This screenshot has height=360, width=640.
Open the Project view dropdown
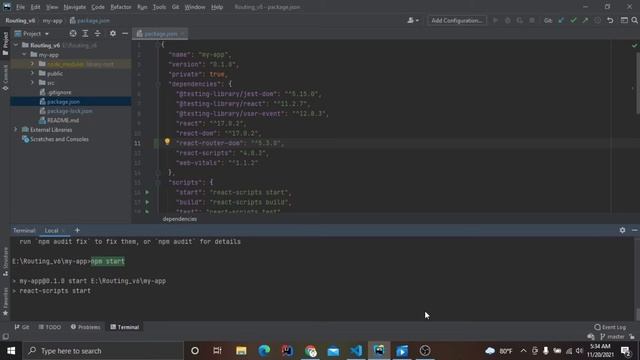pos(32,34)
